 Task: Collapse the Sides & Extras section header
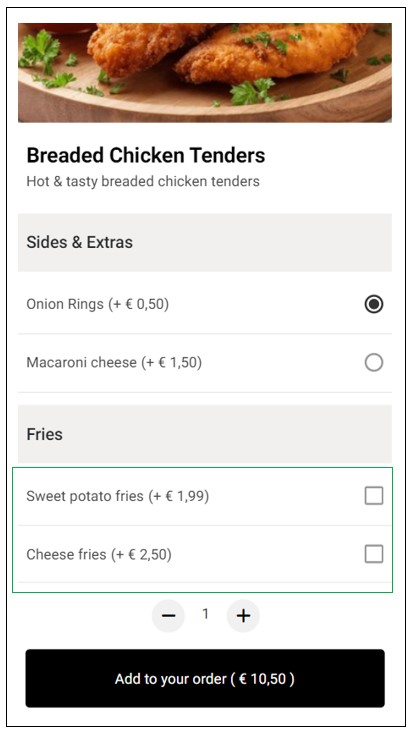(205, 242)
